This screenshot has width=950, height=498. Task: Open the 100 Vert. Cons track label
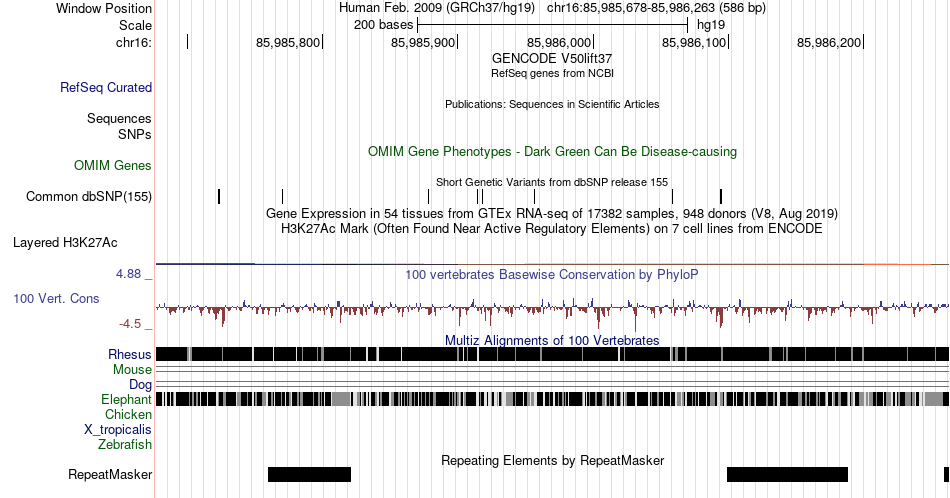(x=56, y=298)
